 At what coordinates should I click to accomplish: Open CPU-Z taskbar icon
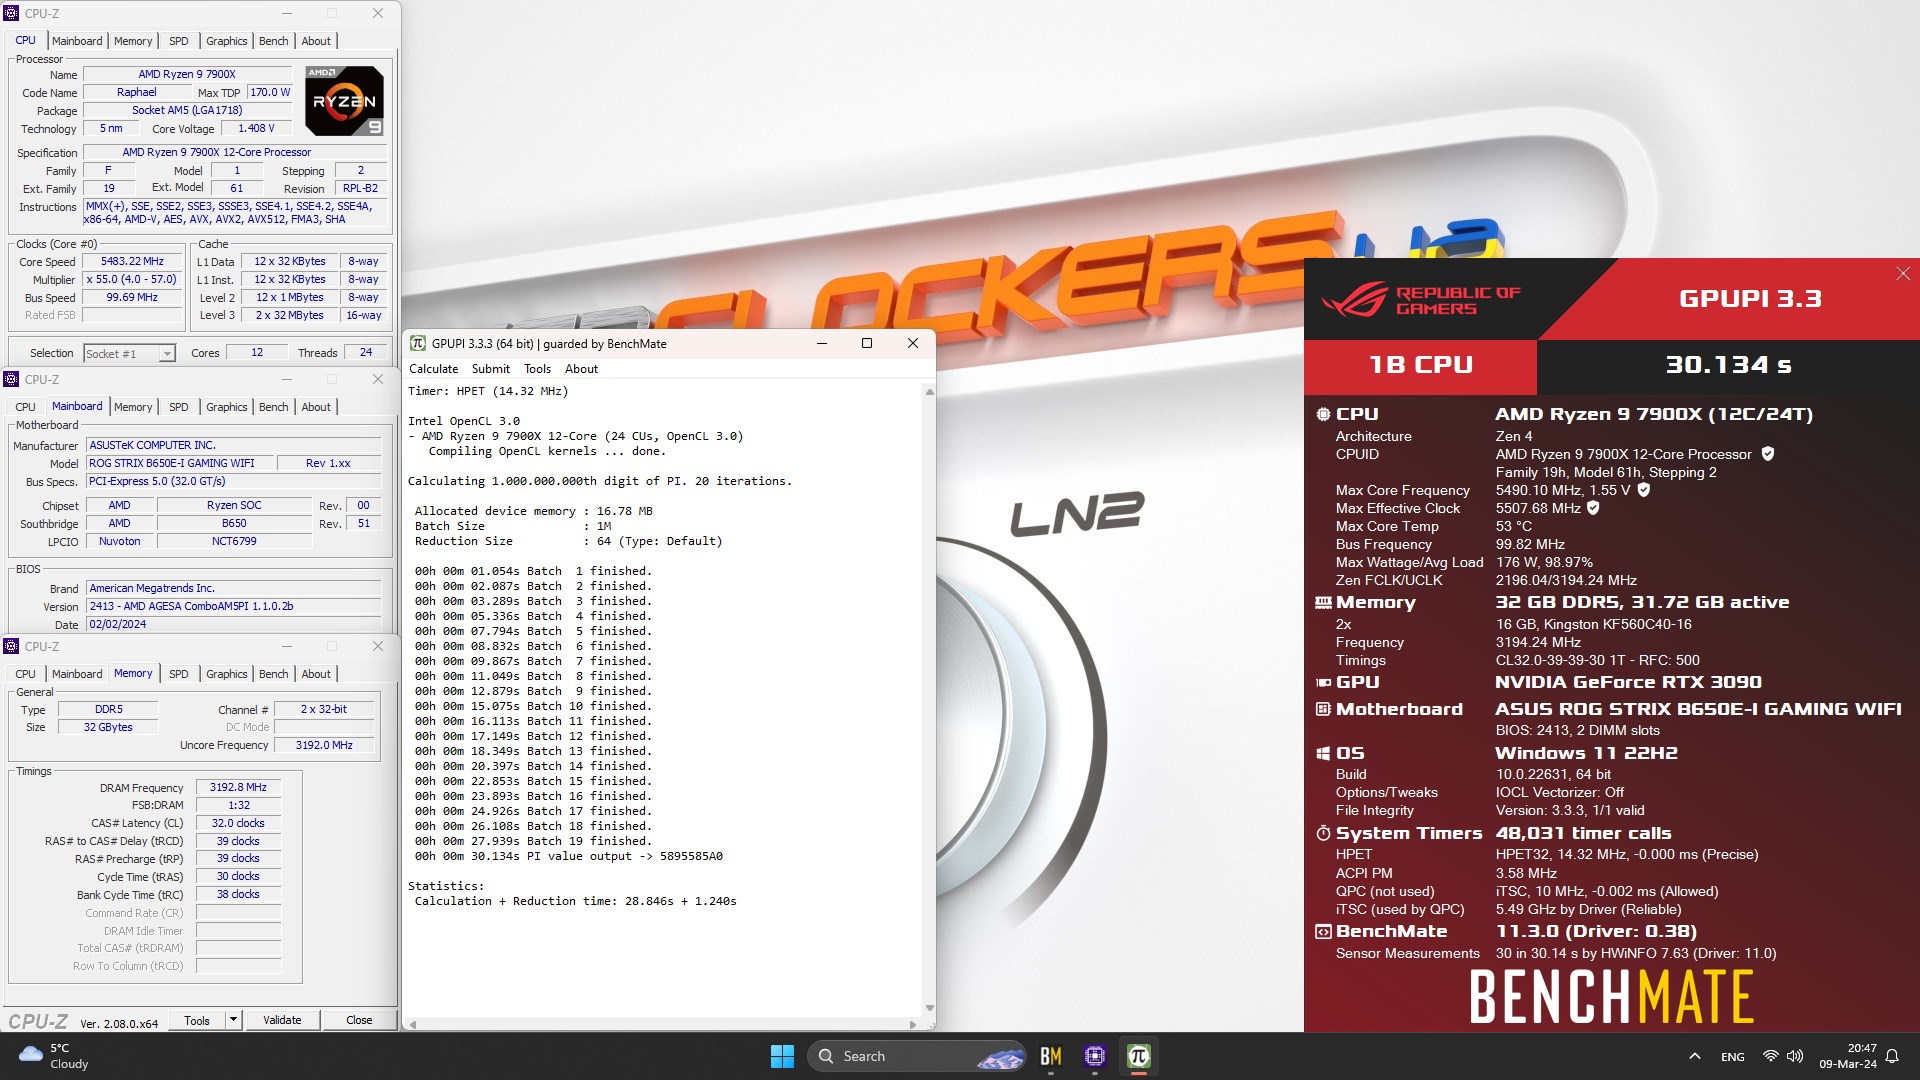1095,1056
